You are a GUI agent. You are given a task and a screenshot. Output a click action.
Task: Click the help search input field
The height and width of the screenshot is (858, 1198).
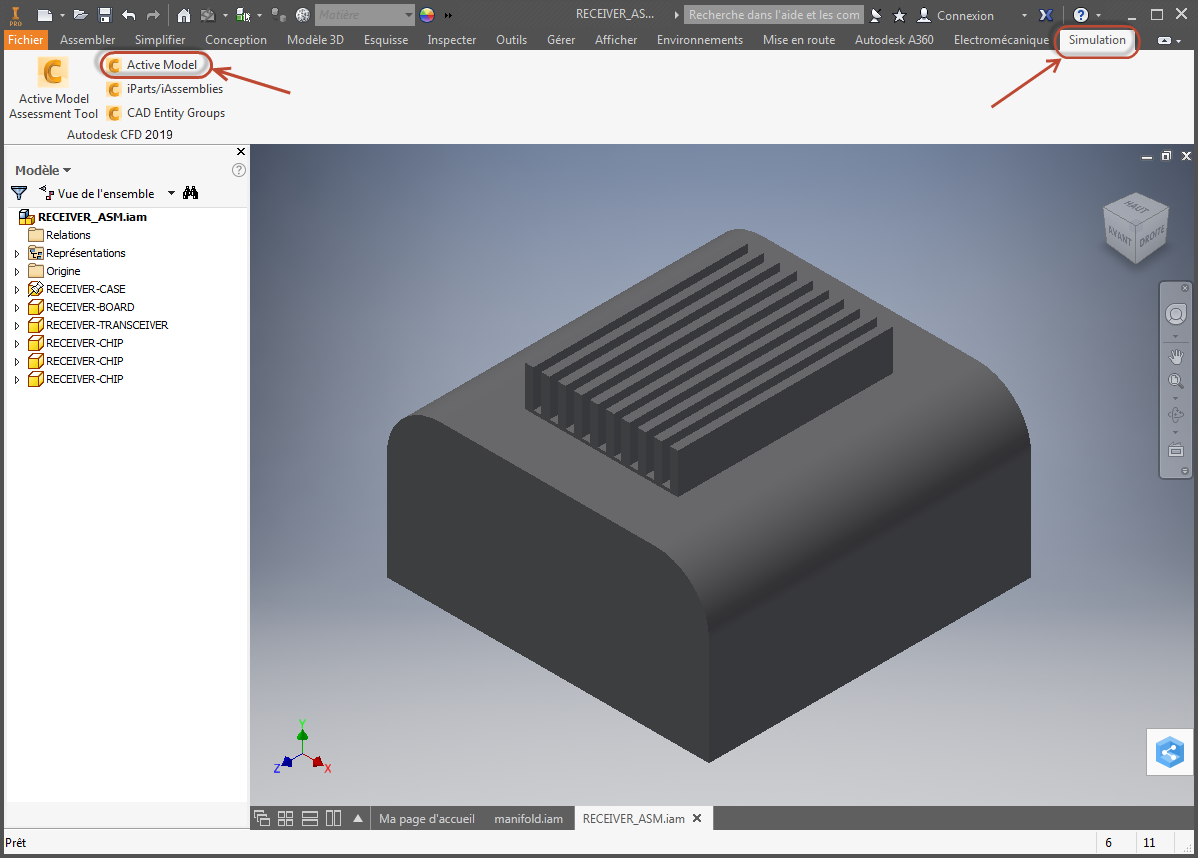[773, 15]
